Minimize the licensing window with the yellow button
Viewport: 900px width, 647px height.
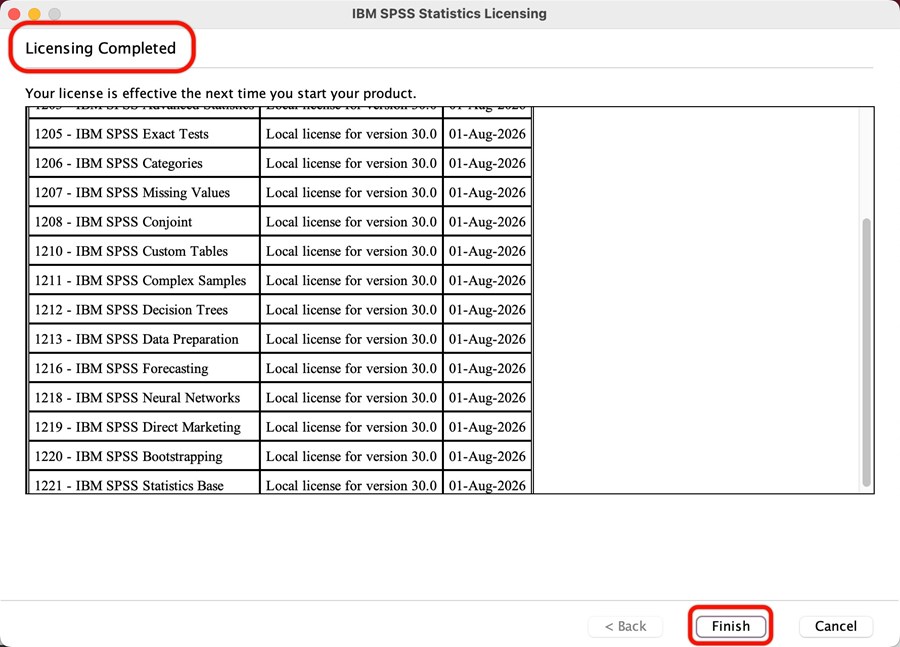pos(34,13)
